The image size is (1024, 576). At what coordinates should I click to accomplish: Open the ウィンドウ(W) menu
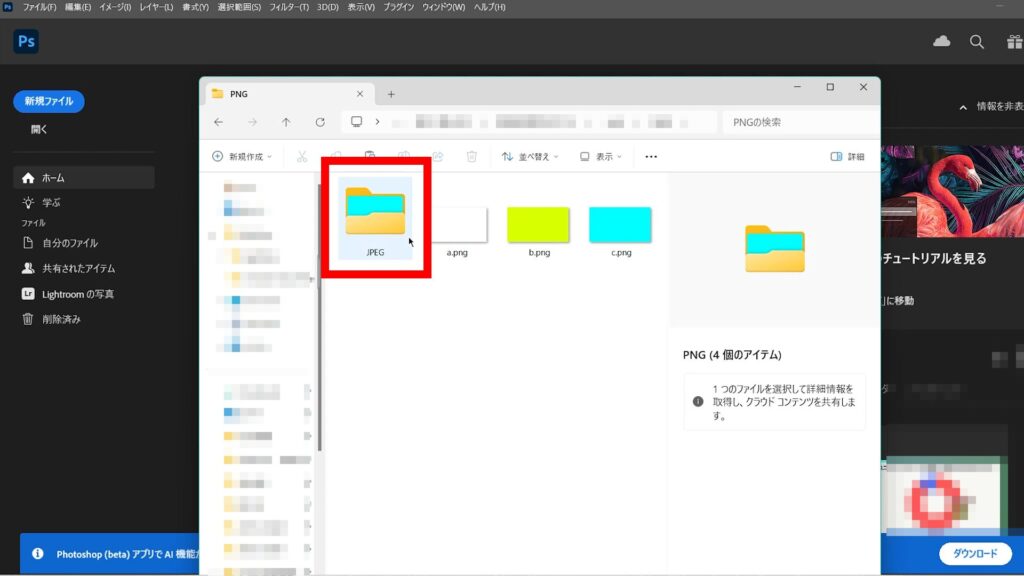(x=443, y=7)
